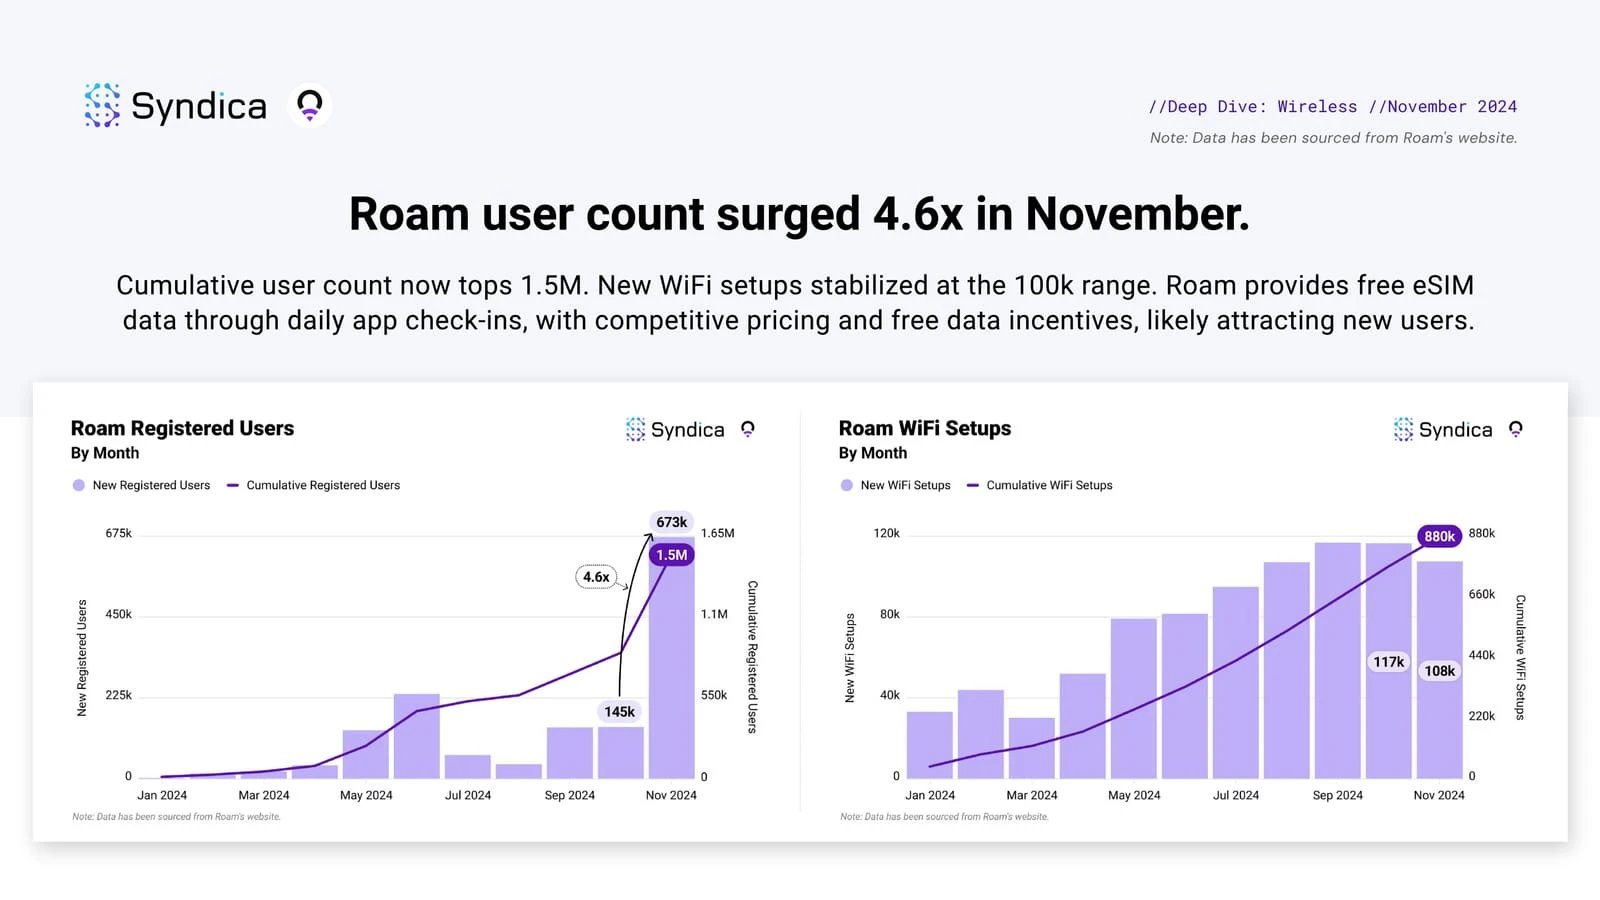Screen dimensions: 1600x900
Task: Click the WiFi signal icon beside the header logo
Action: (x=310, y=104)
